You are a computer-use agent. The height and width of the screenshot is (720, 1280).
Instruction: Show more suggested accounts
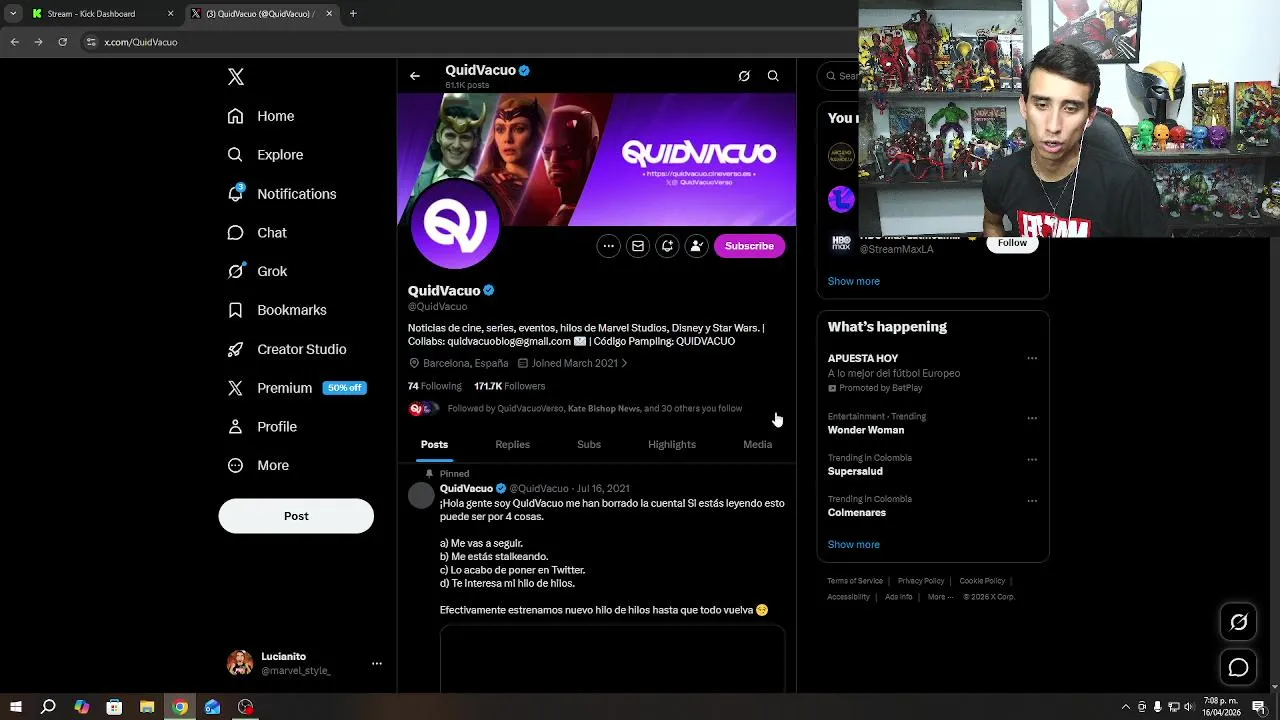tap(853, 281)
